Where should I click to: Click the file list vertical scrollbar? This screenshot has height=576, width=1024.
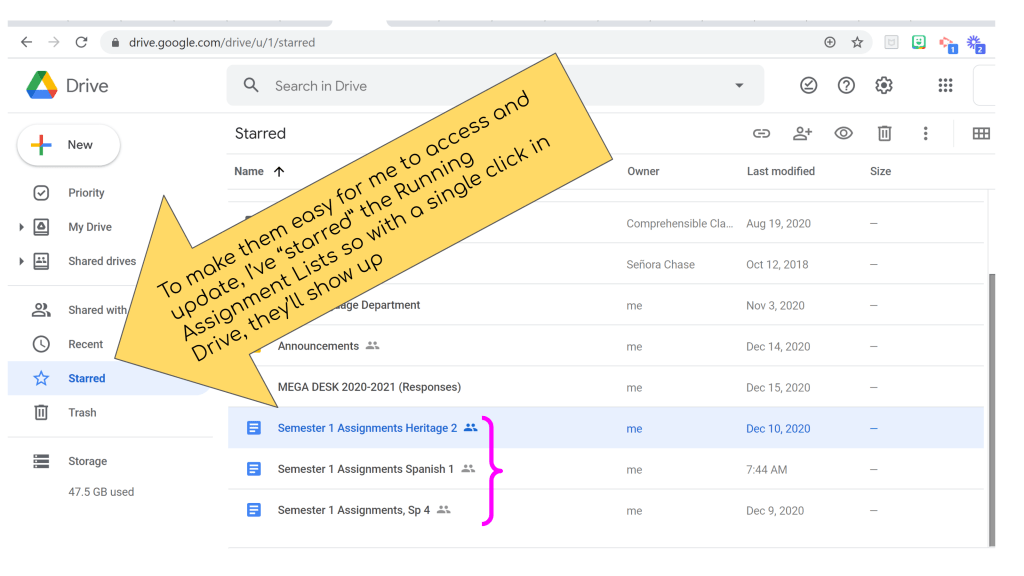tap(991, 400)
